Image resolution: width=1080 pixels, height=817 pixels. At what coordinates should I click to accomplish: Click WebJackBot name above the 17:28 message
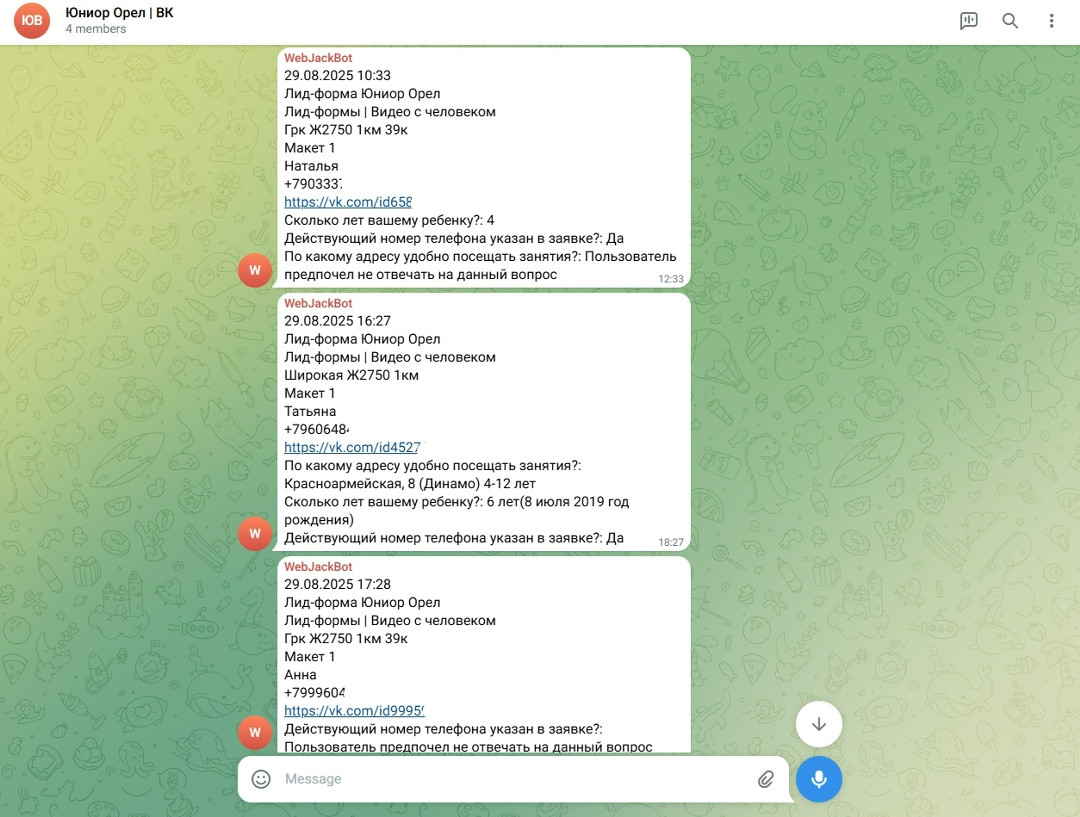[x=318, y=566]
